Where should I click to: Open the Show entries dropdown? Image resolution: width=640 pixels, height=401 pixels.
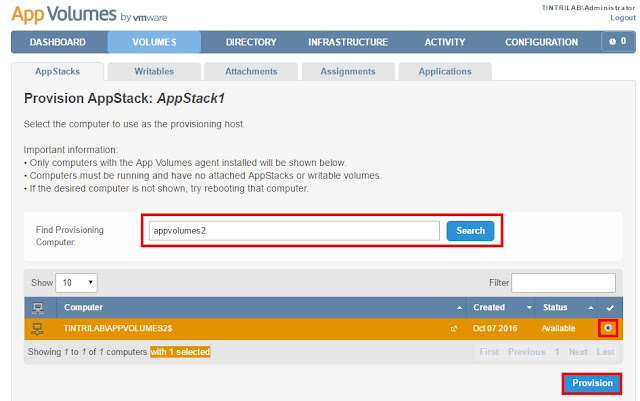coord(76,283)
